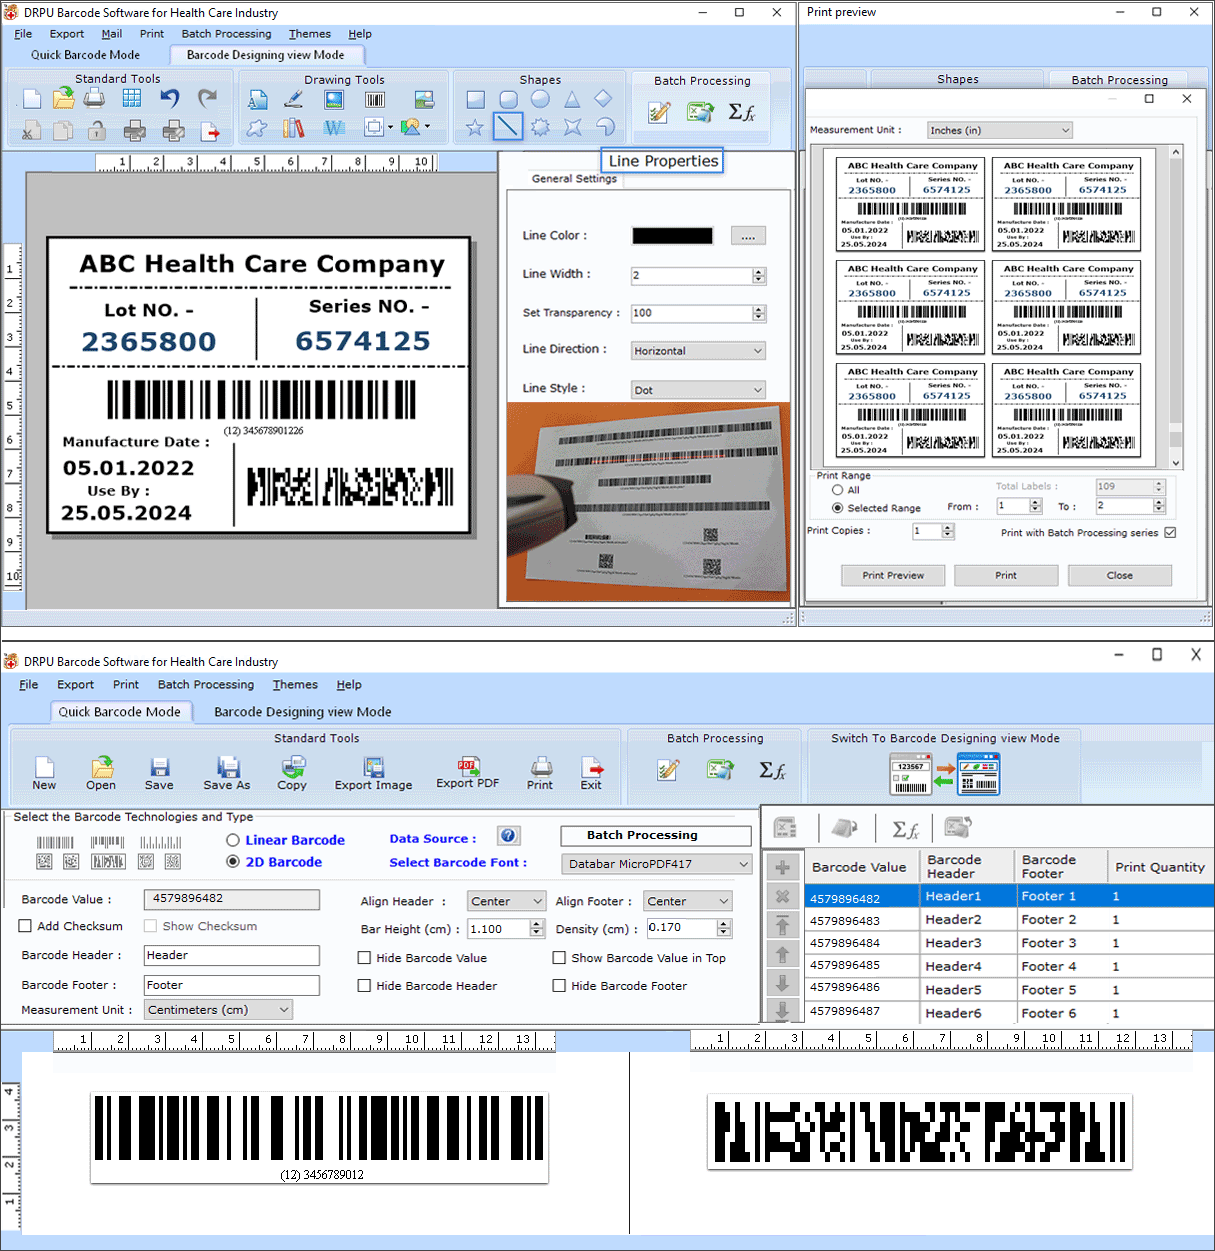The width and height of the screenshot is (1215, 1251).
Task: Choose the Diamond shape tool
Action: [603, 98]
